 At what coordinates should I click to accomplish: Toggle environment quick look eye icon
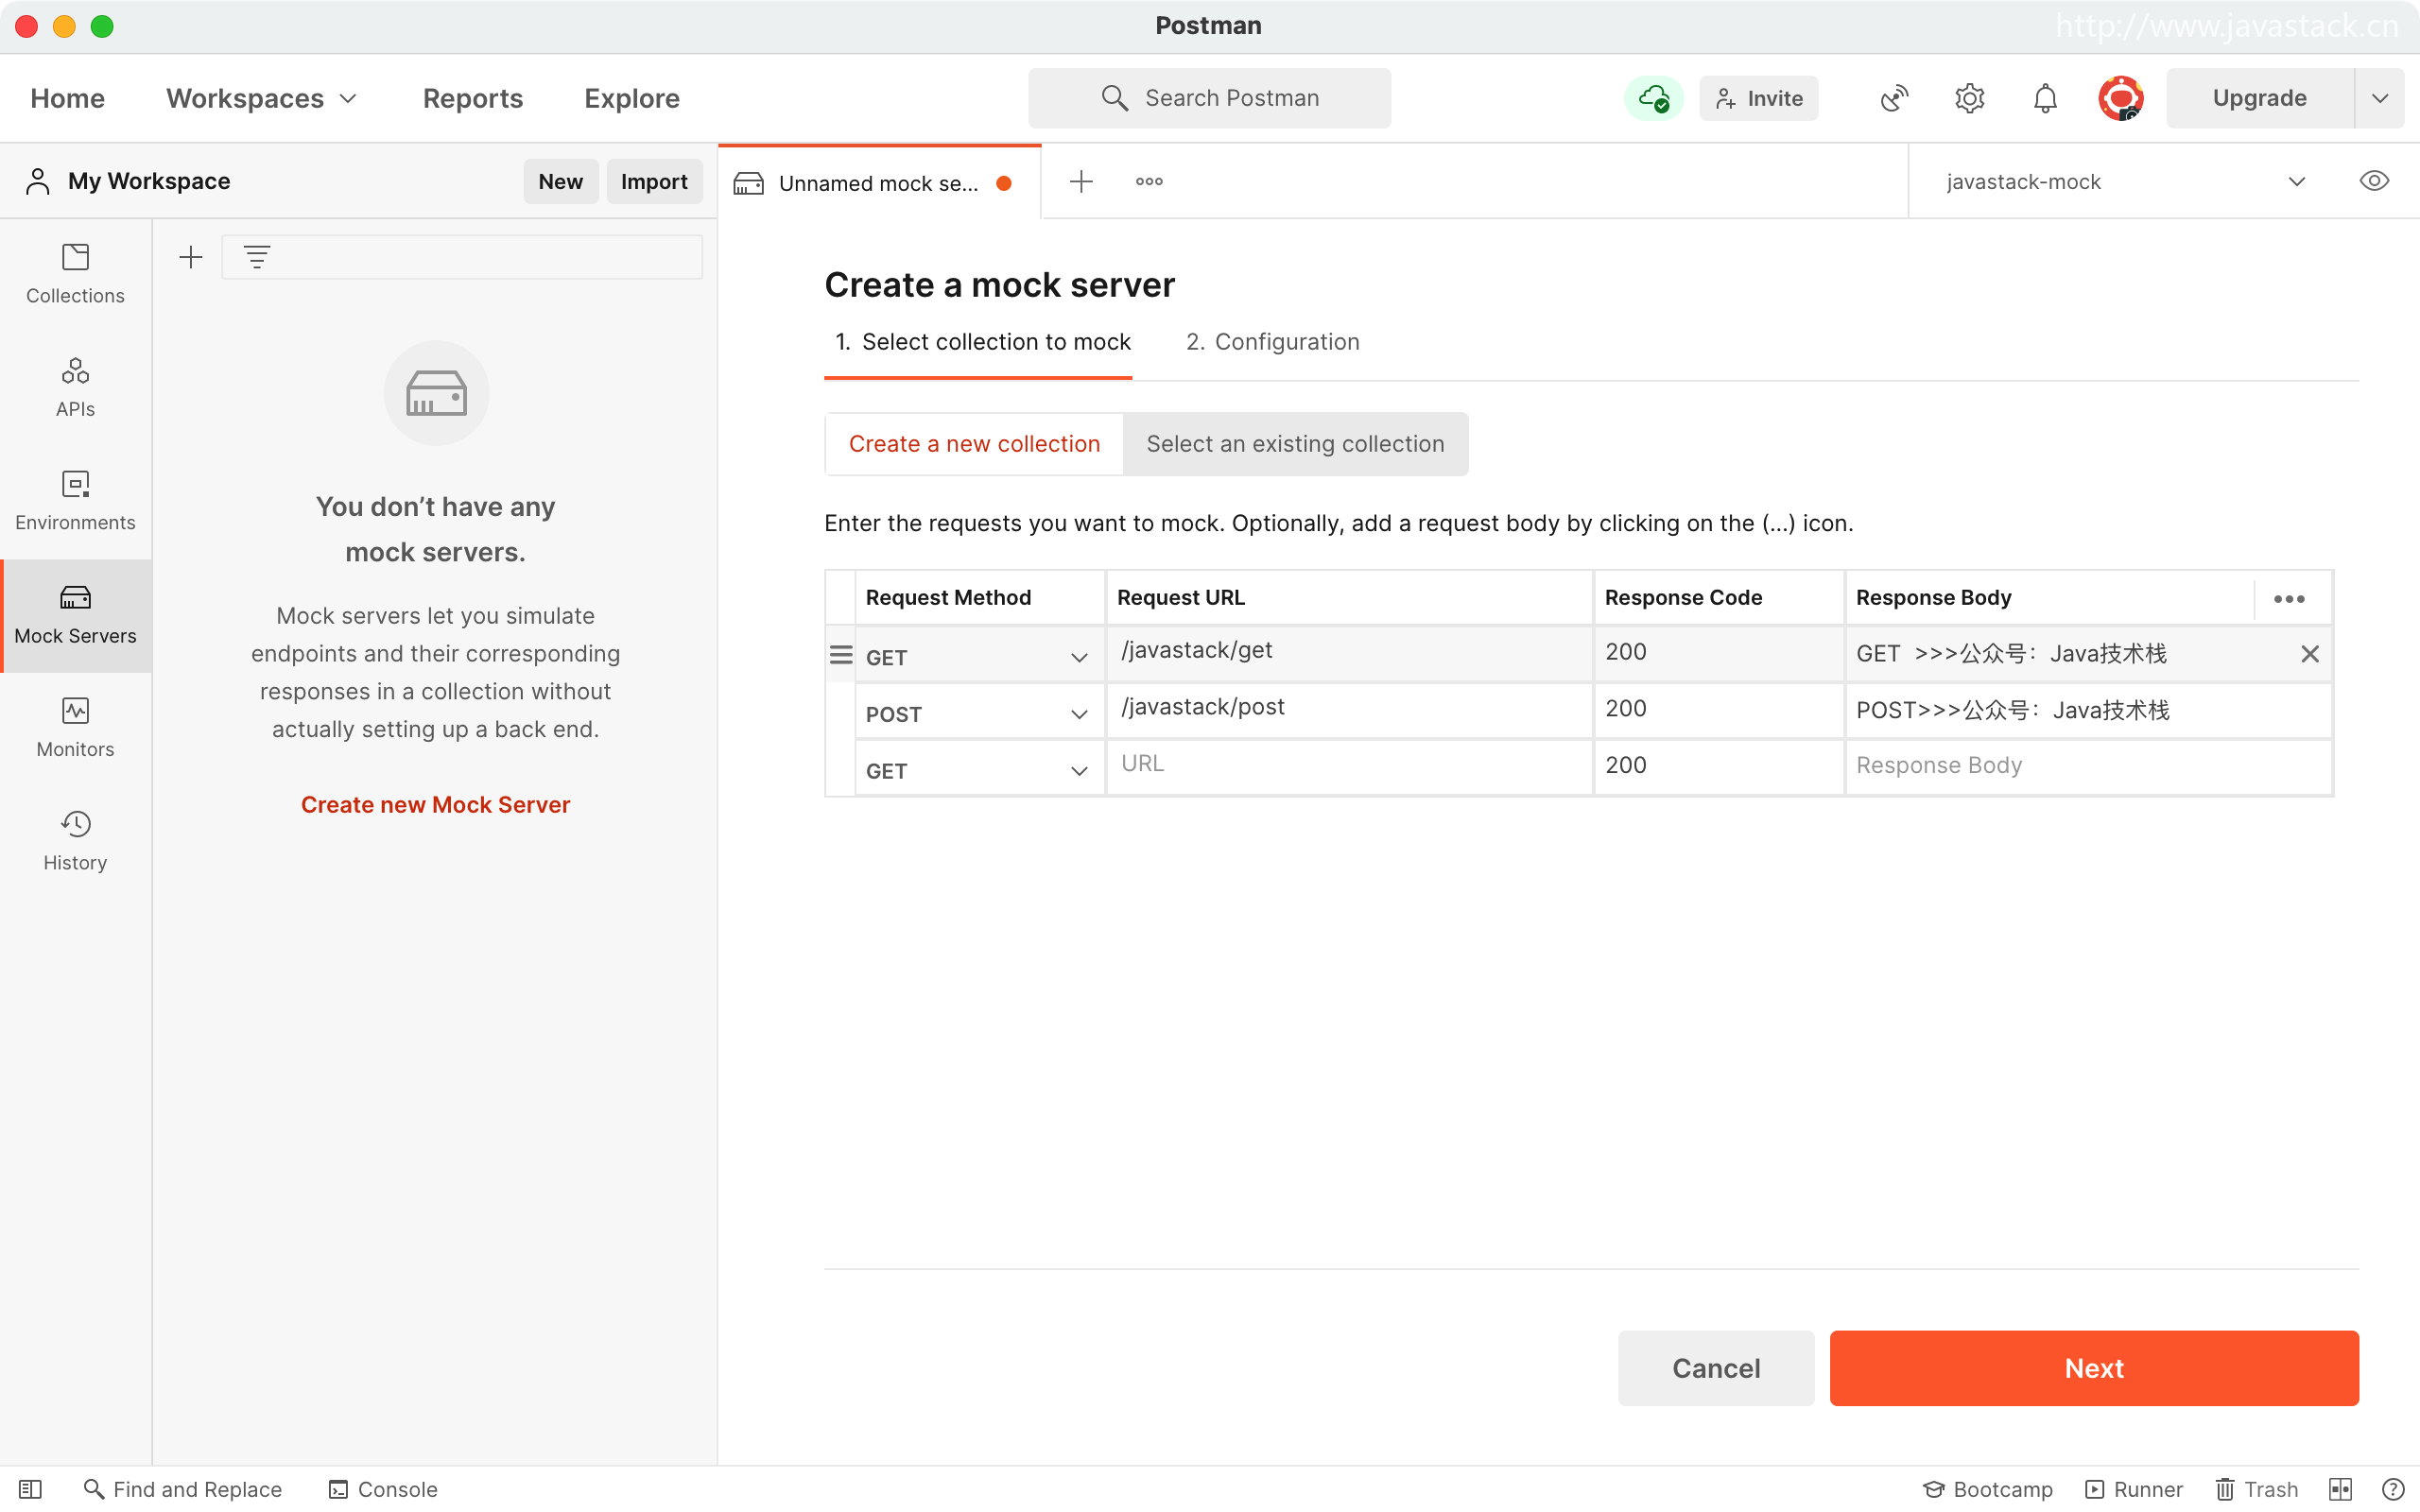pos(2373,181)
